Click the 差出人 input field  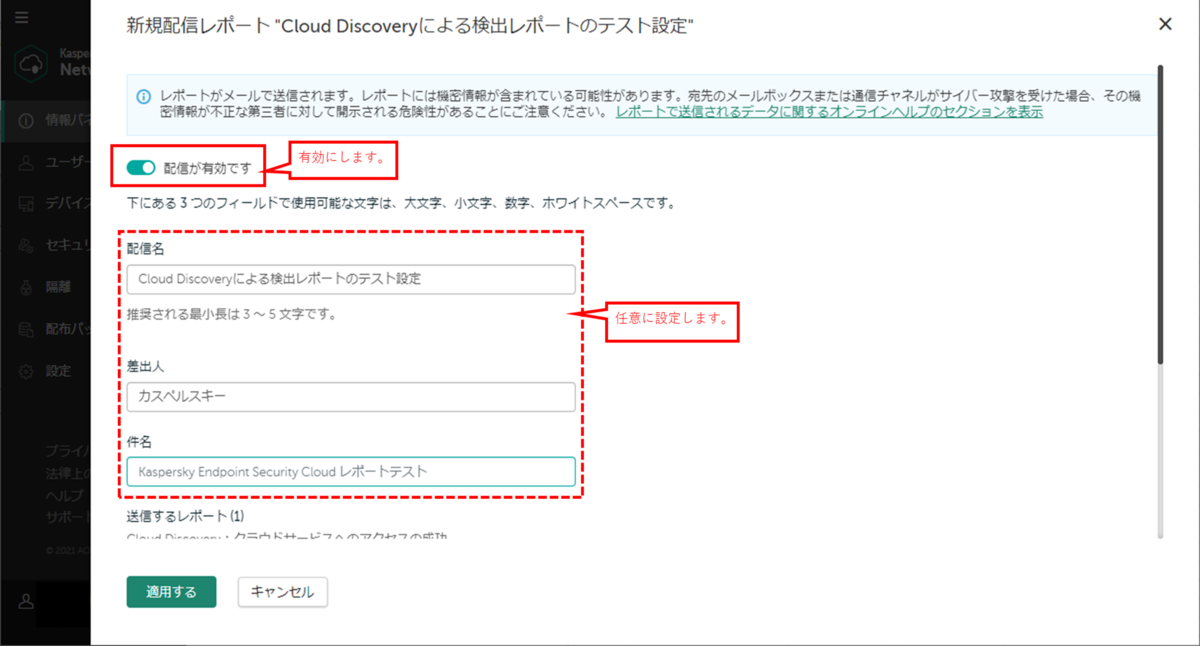[350, 397]
